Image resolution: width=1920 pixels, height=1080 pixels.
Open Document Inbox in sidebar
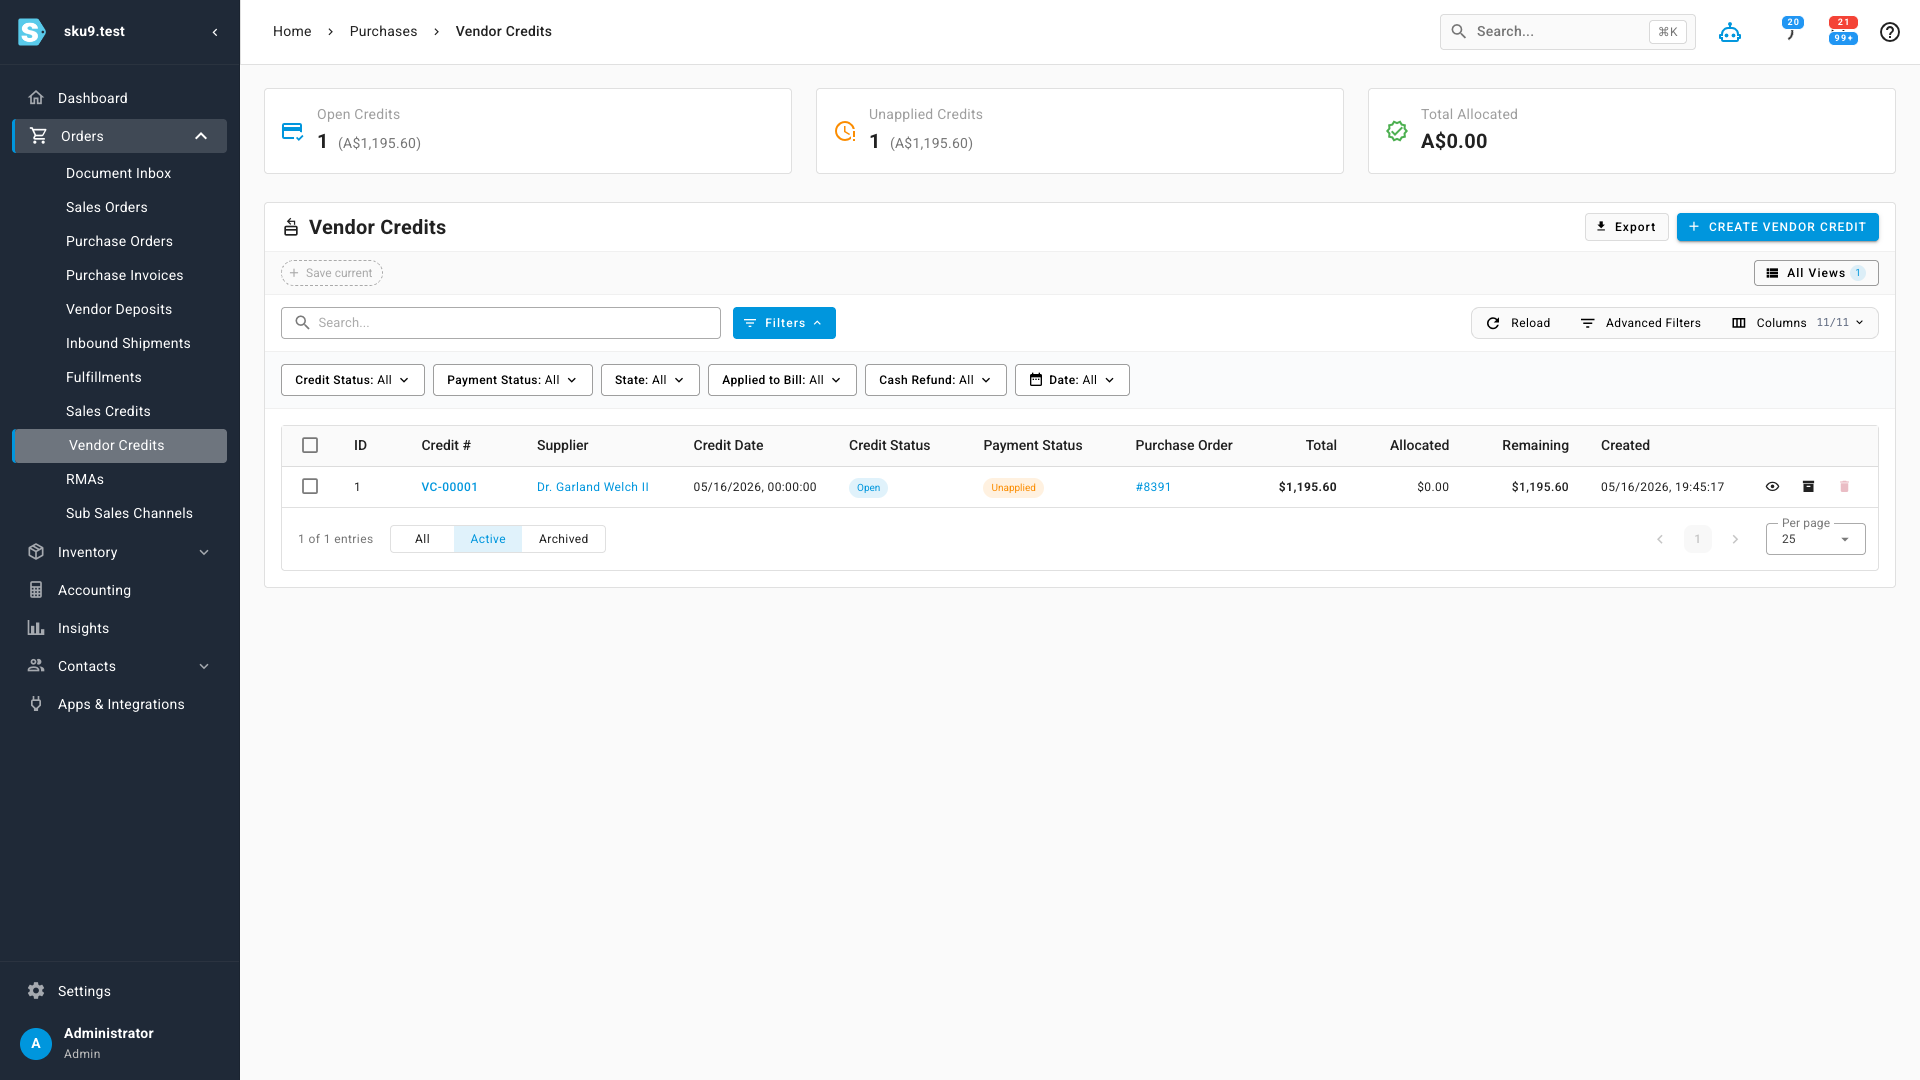(119, 173)
